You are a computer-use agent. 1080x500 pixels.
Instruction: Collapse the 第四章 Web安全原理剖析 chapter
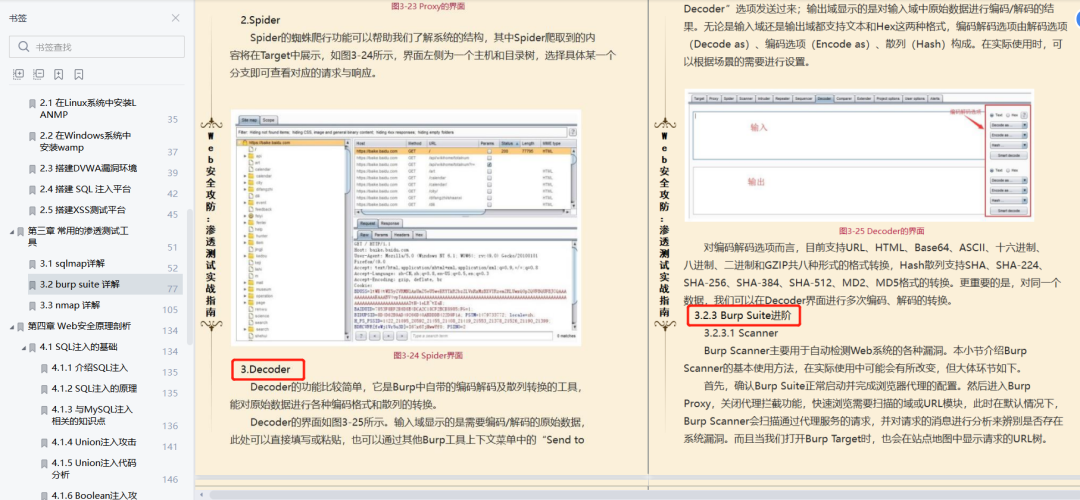click(12, 326)
